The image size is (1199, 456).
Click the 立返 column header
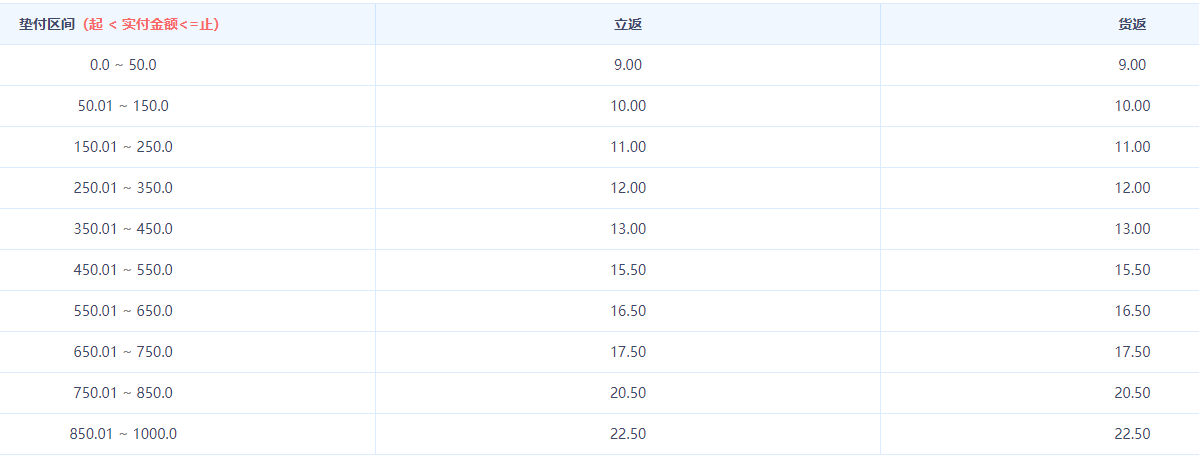tap(628, 24)
